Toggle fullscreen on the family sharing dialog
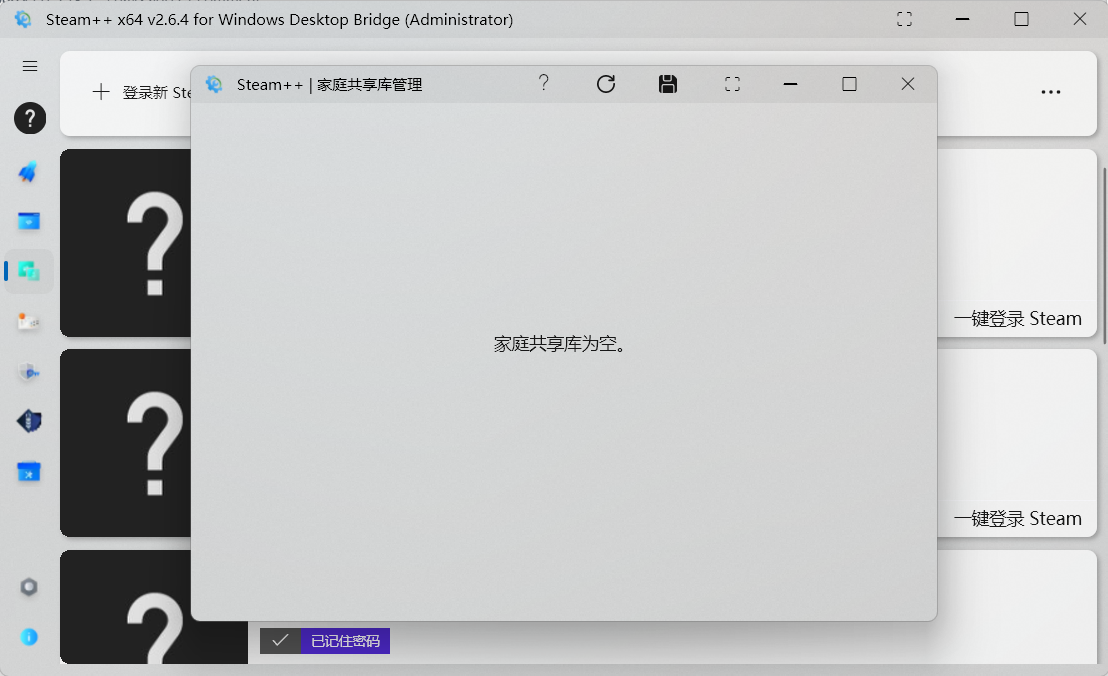 (731, 84)
